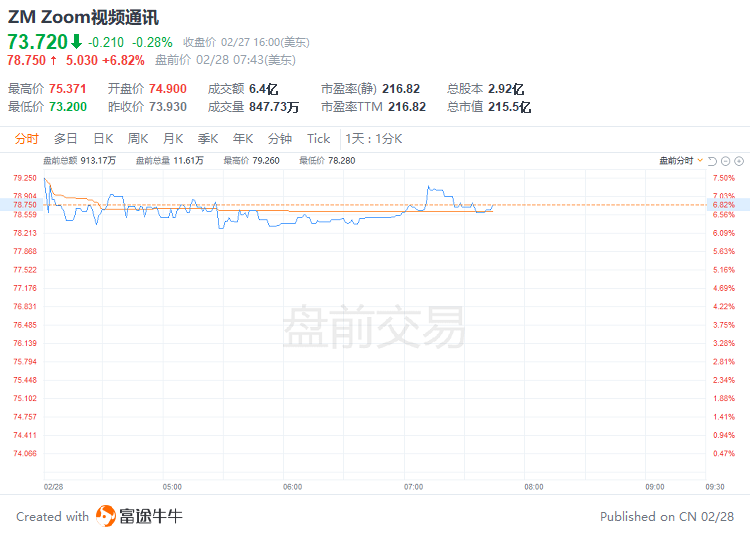The image size is (750, 537).
Task: Click the 盘前价 02/28 07:43 timestamp
Action: pos(225,60)
